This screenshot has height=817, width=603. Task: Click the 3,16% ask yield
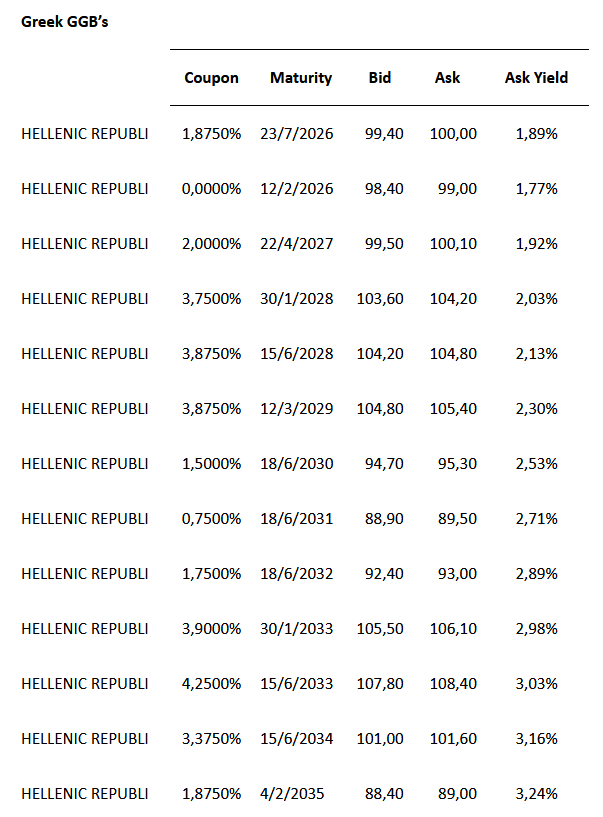tap(536, 738)
